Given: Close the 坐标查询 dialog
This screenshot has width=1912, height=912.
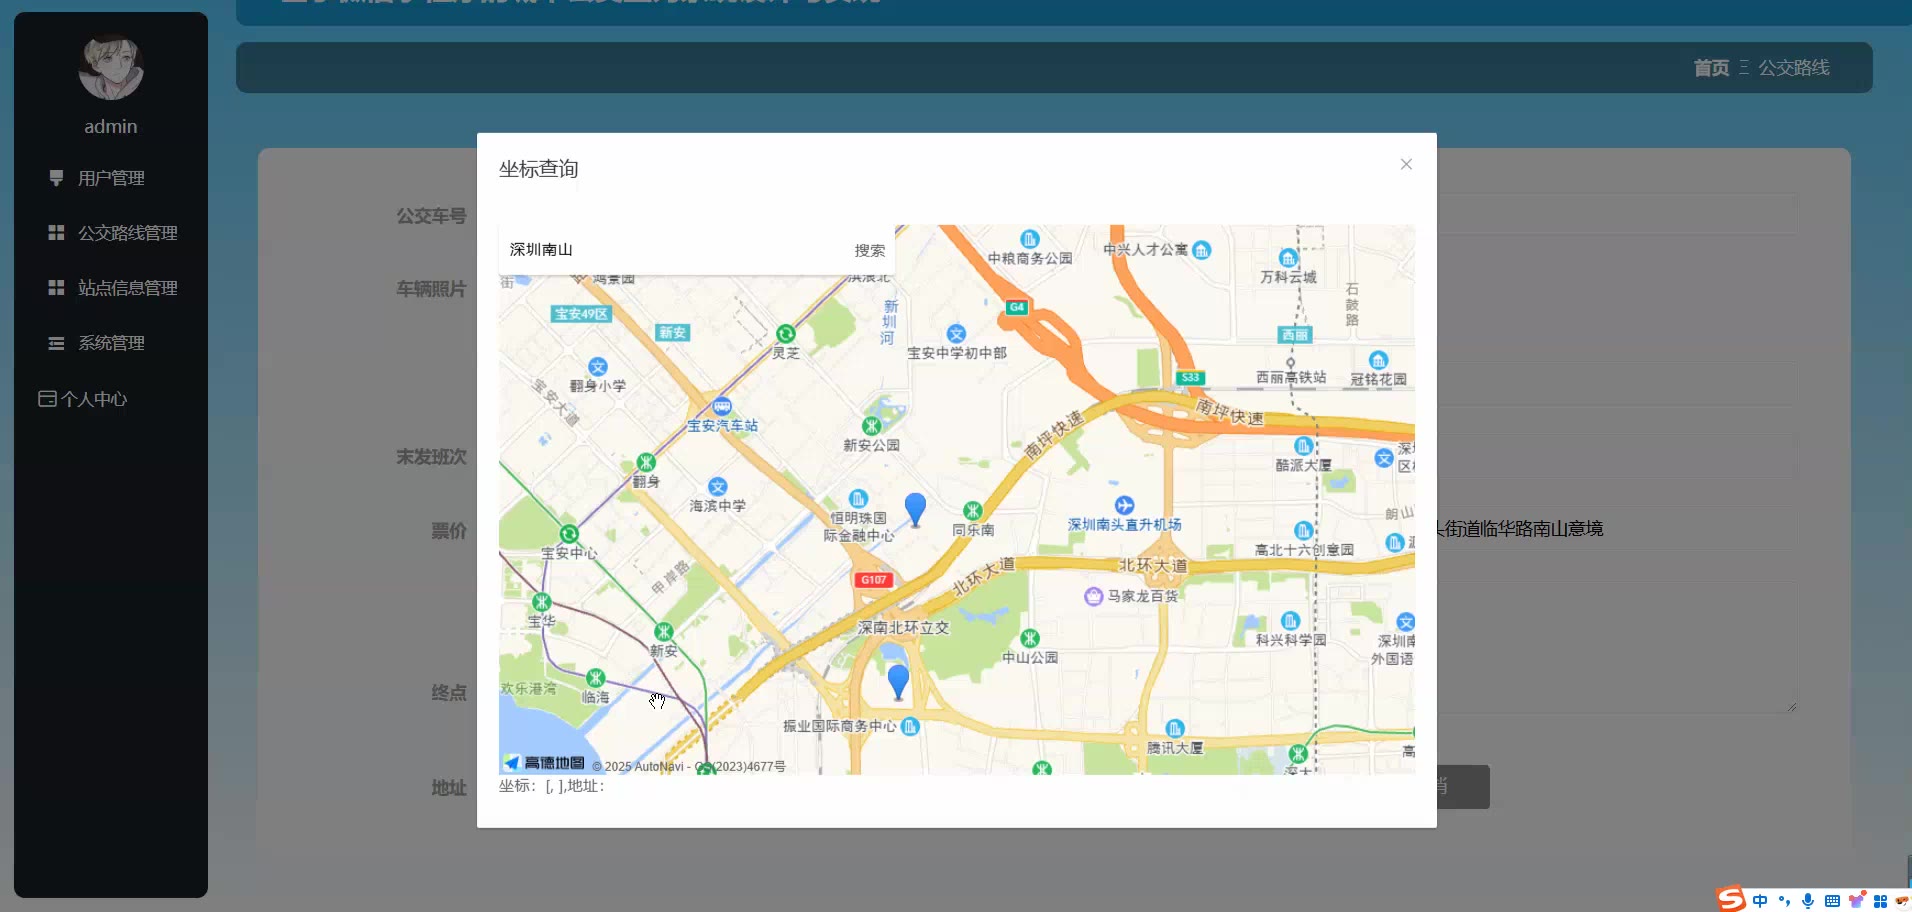Looking at the screenshot, I should click(x=1406, y=164).
